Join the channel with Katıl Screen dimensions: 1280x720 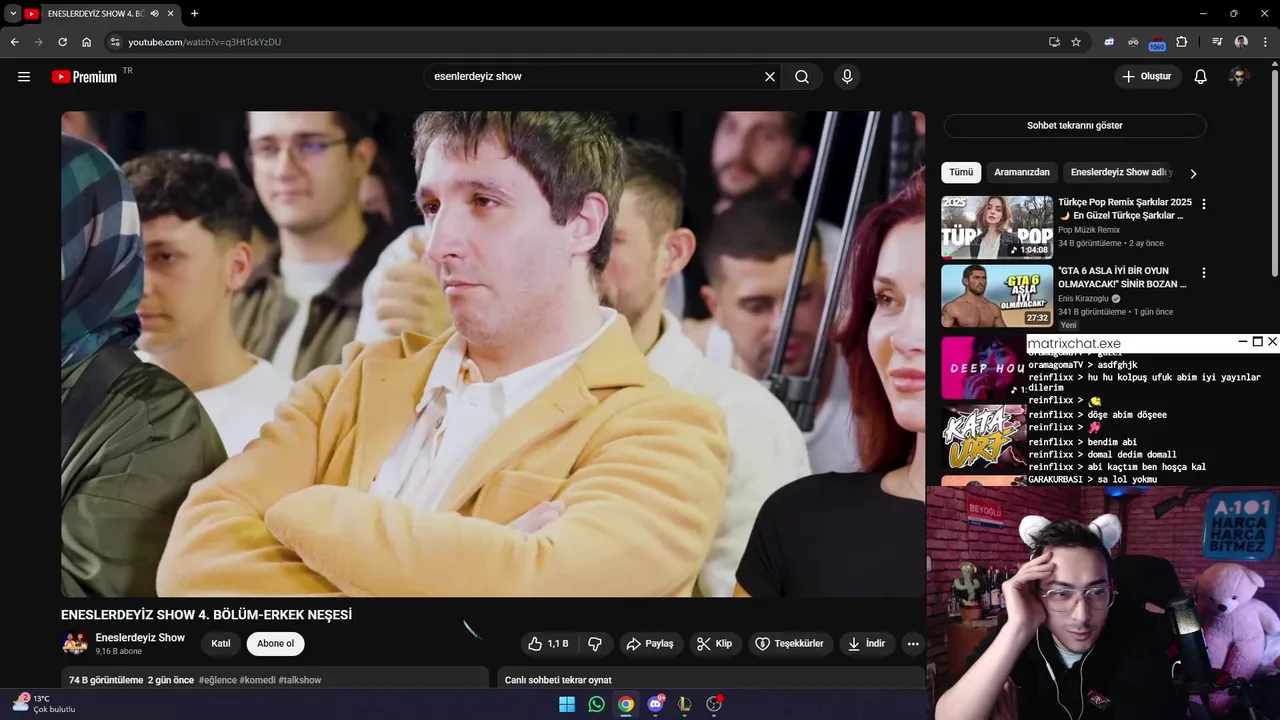pyautogui.click(x=221, y=644)
